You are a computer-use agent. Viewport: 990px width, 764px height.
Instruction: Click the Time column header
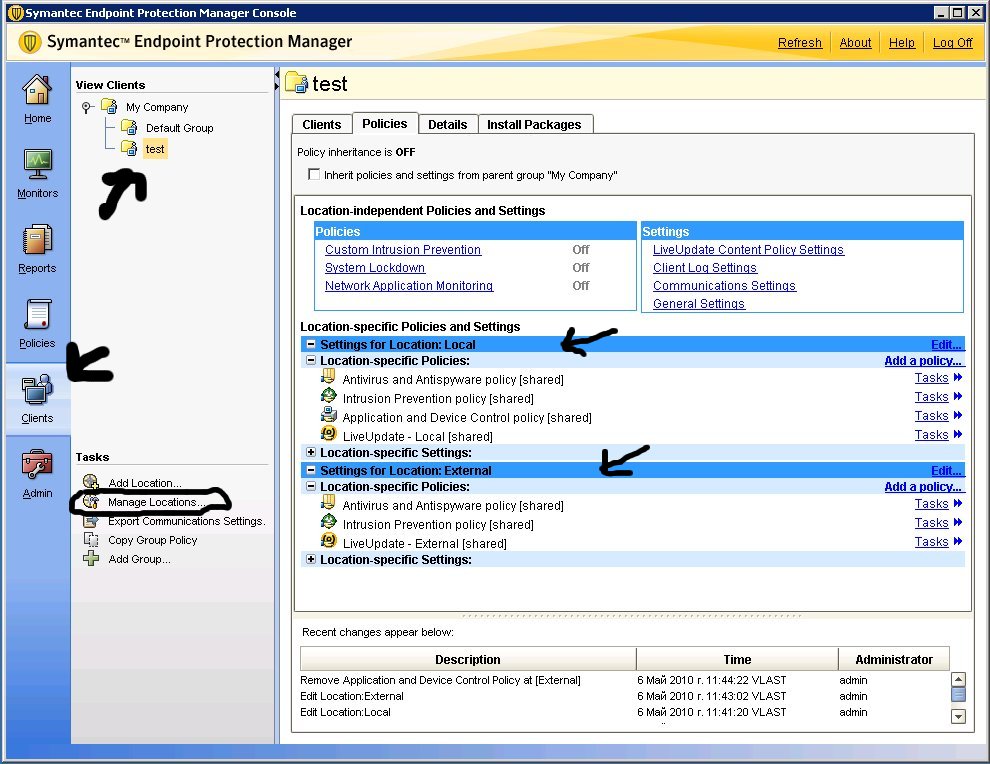click(737, 659)
